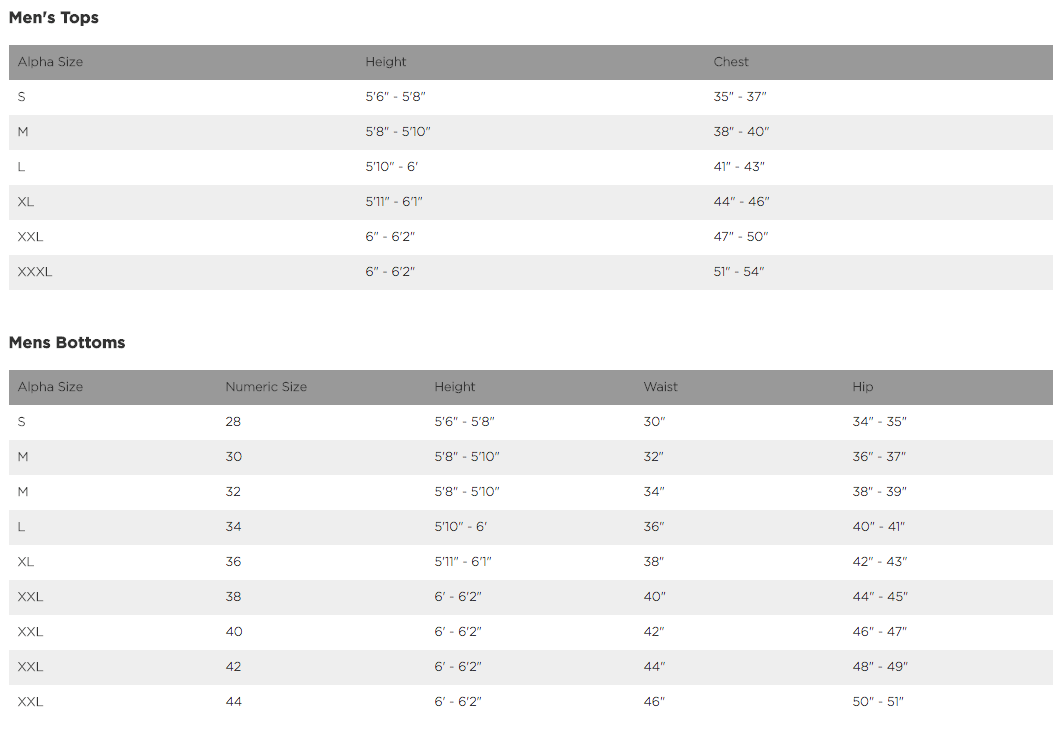Click numeric size 32 cell
Image resolution: width=1062 pixels, height=743 pixels.
pyautogui.click(x=233, y=492)
